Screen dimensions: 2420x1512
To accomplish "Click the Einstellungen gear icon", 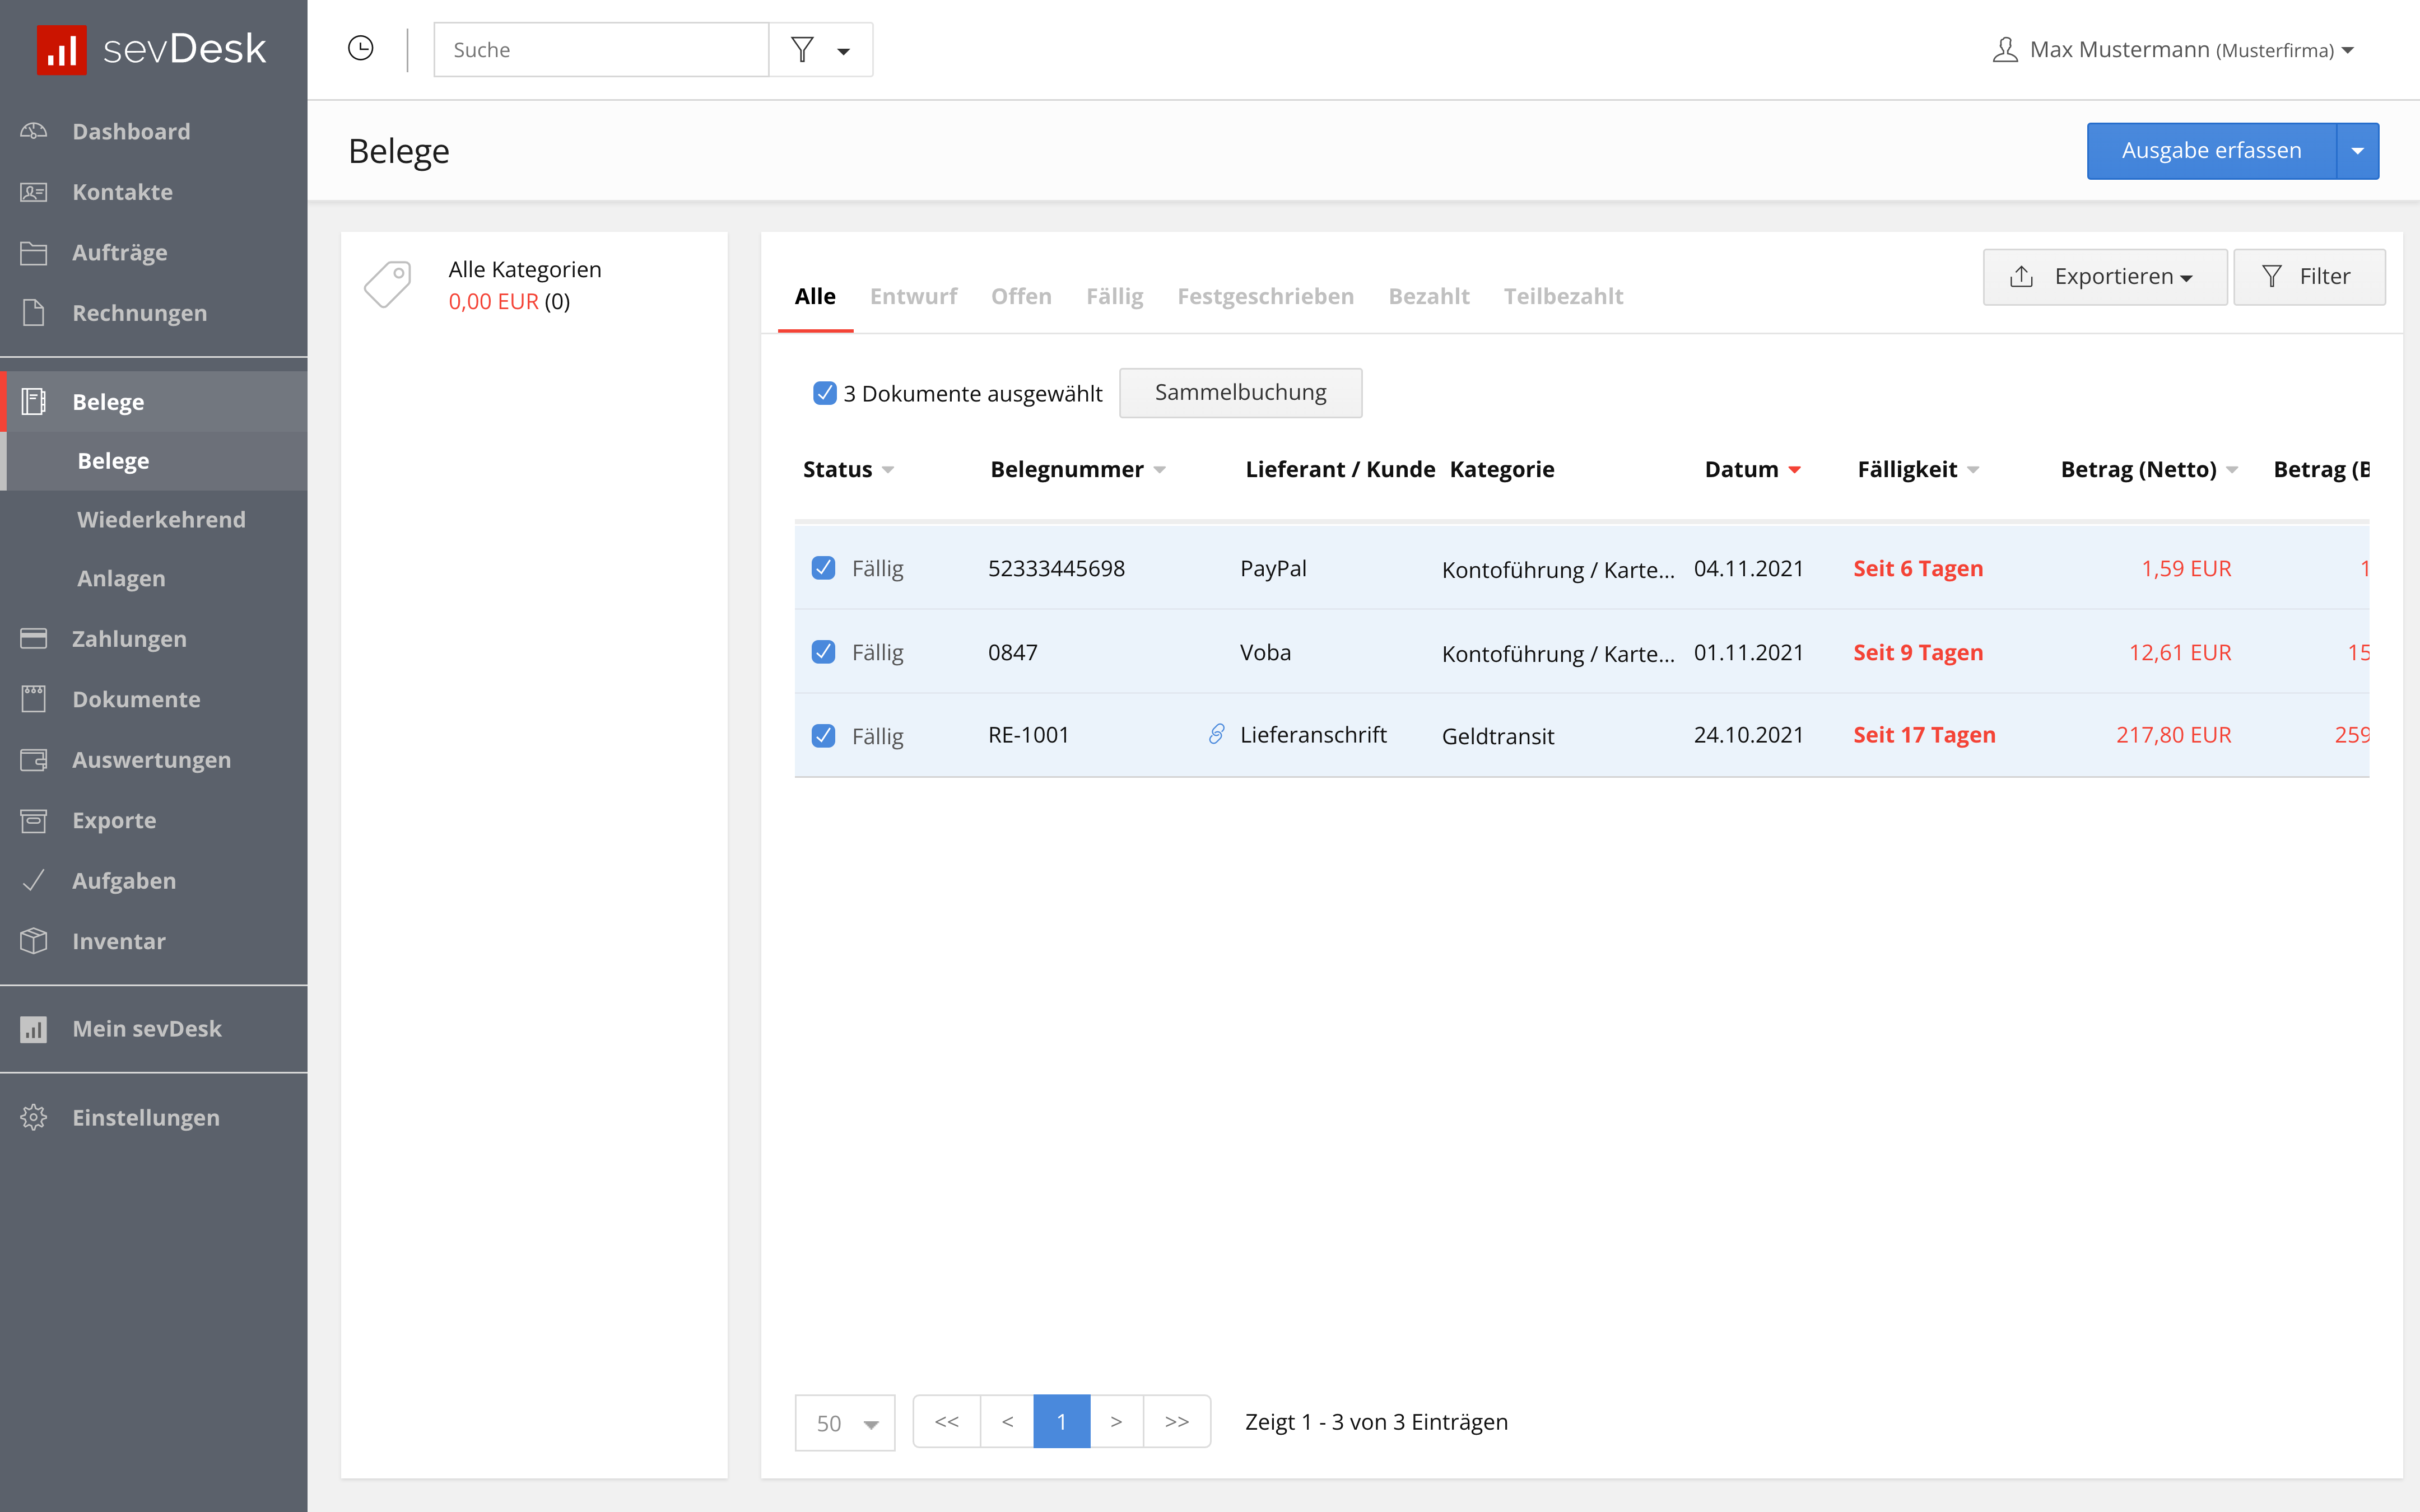I will click(x=34, y=1117).
